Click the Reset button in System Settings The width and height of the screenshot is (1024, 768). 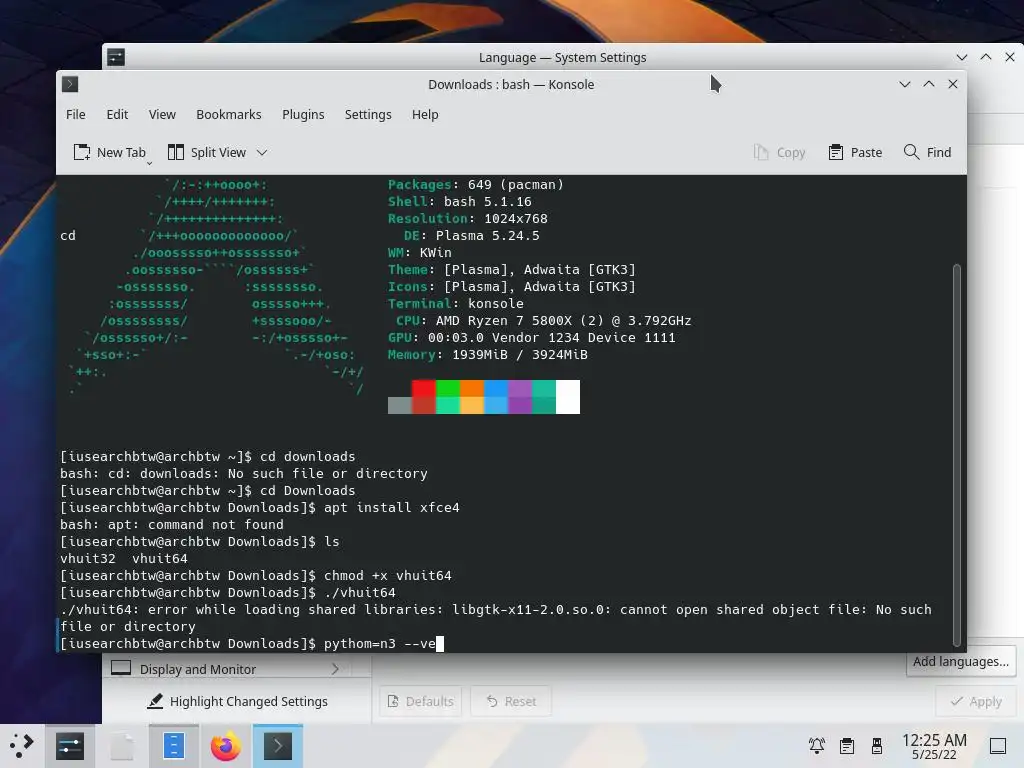point(511,701)
